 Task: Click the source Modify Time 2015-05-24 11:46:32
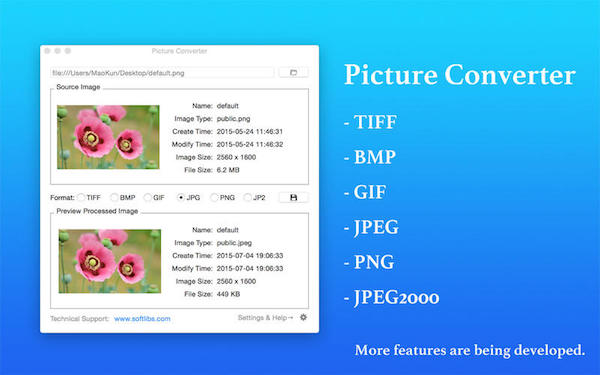coord(250,144)
